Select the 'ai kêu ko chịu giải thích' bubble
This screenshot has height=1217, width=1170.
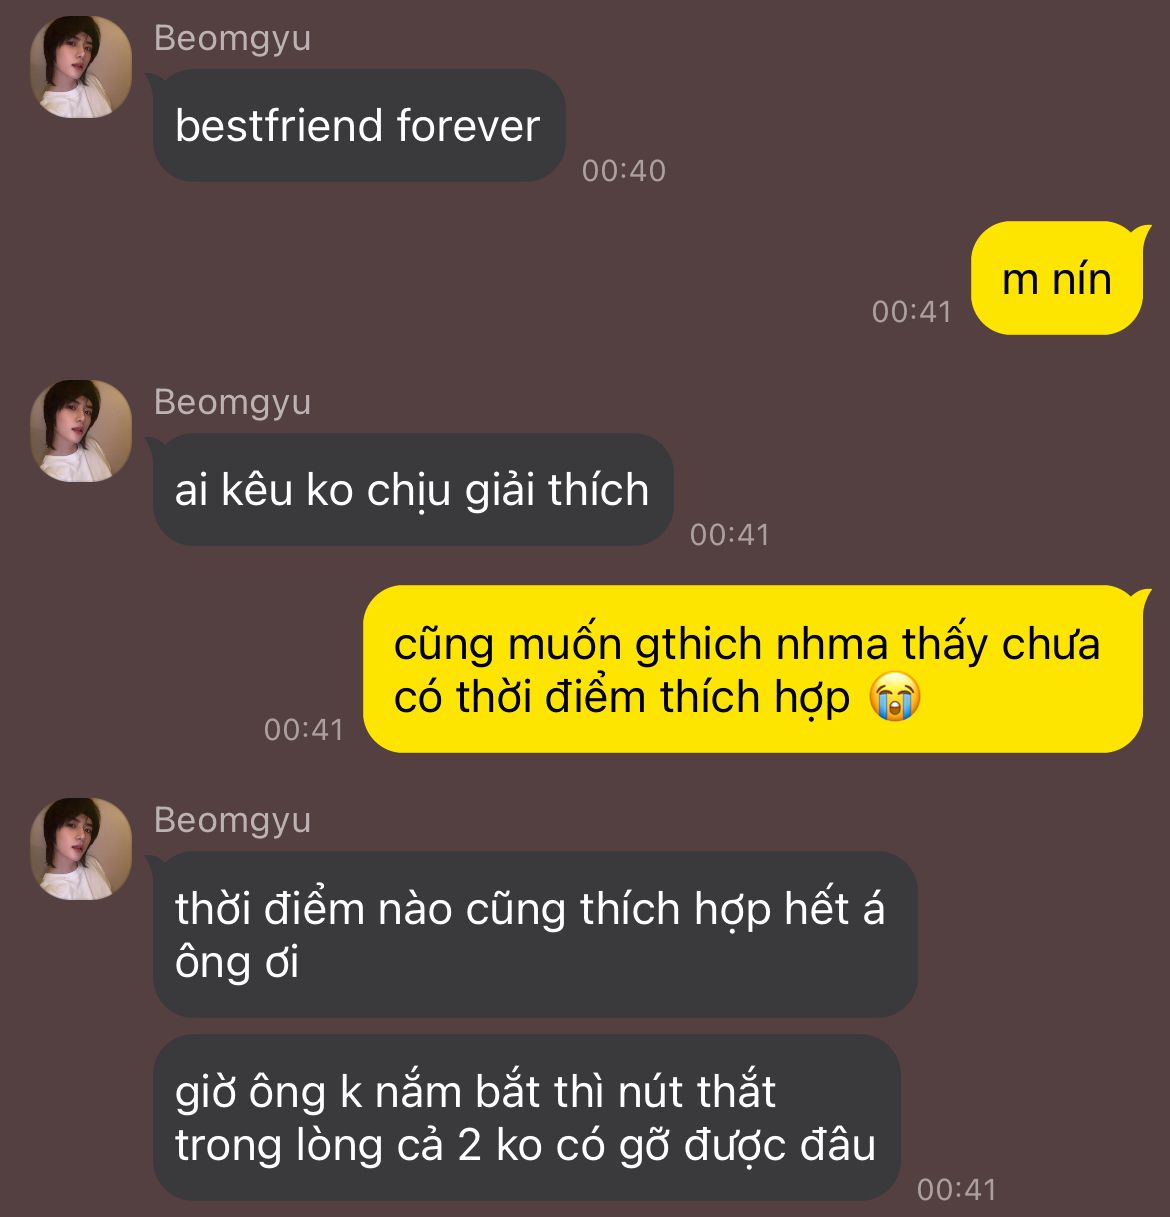click(413, 489)
